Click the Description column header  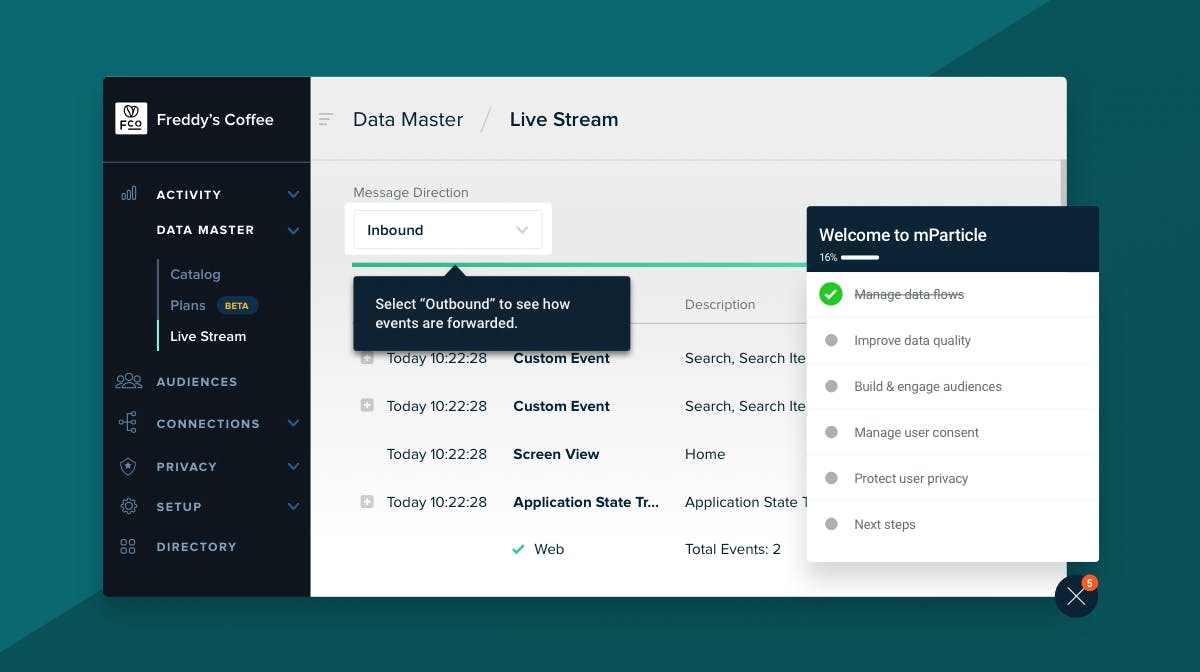click(720, 304)
